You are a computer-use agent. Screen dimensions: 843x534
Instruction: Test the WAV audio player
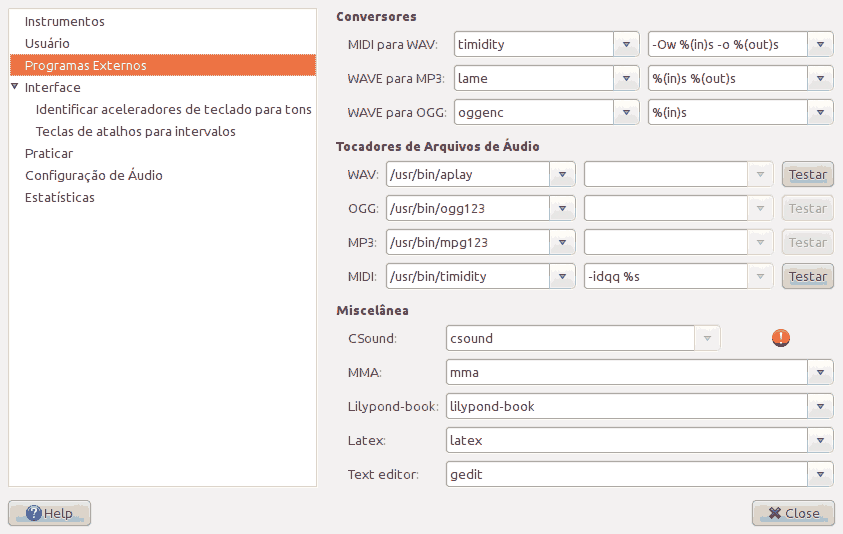pos(807,174)
